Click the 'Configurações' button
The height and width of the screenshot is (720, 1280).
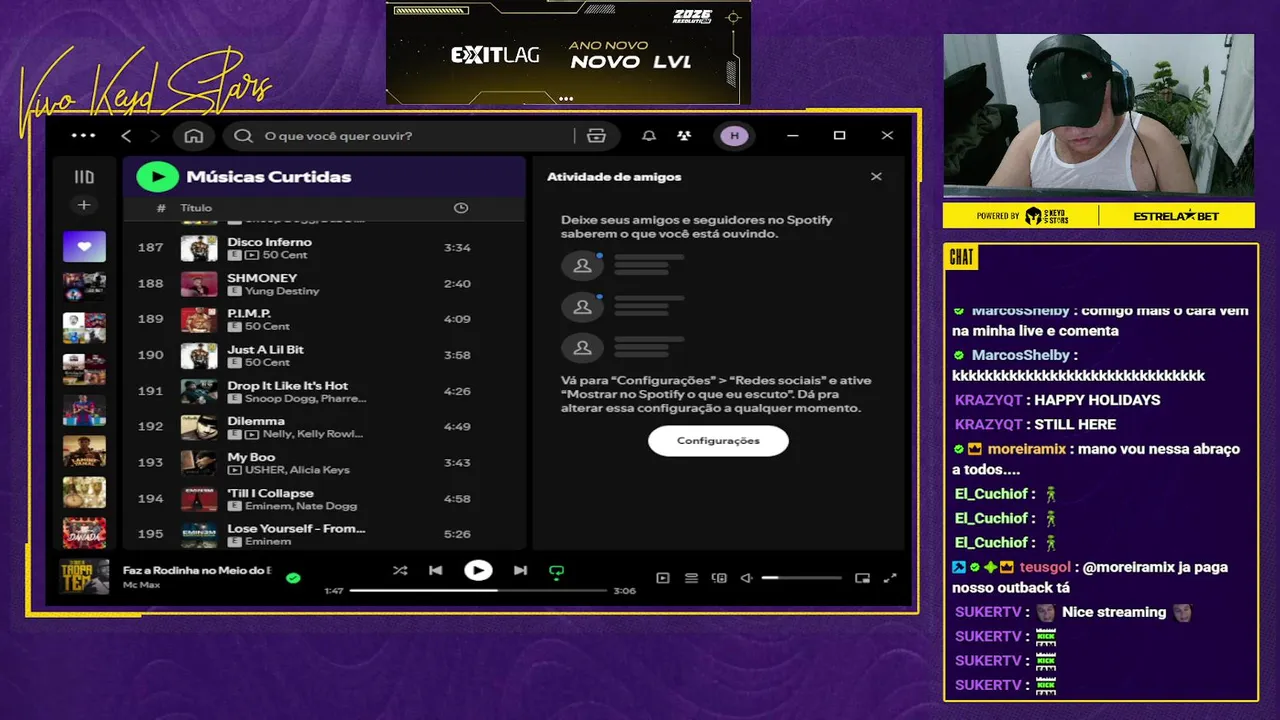tap(718, 441)
